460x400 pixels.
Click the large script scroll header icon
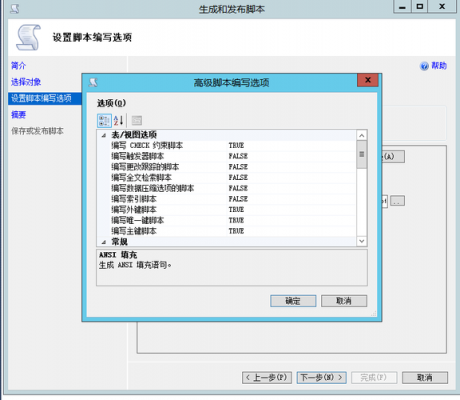tap(28, 37)
